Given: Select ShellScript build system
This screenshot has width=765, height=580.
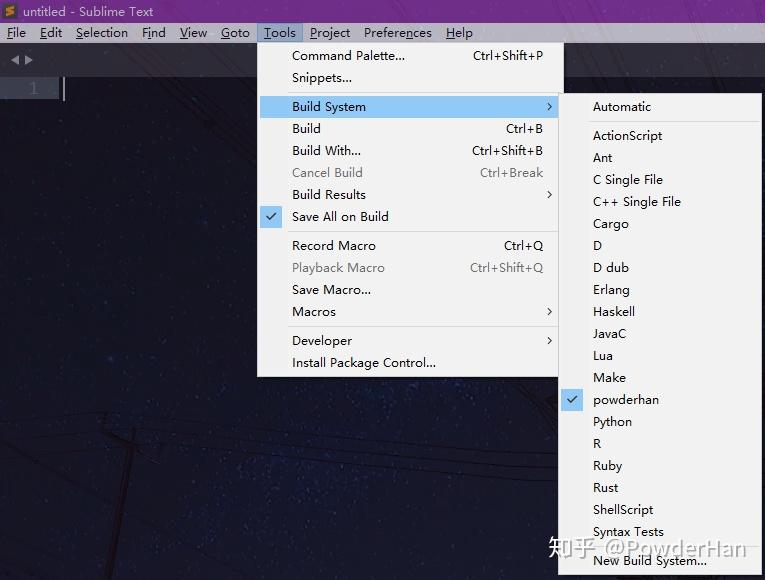Looking at the screenshot, I should pos(660,510).
